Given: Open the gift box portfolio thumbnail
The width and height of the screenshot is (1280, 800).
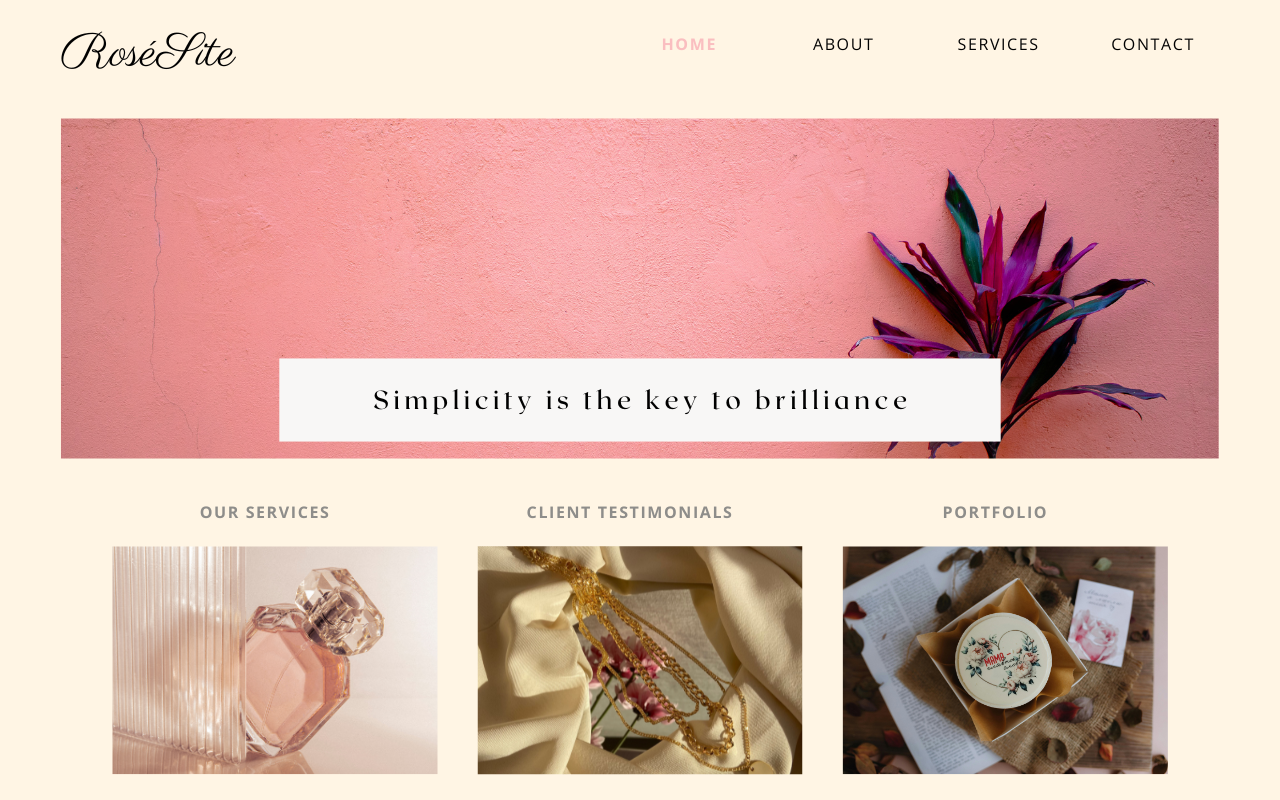Looking at the screenshot, I should (1005, 660).
